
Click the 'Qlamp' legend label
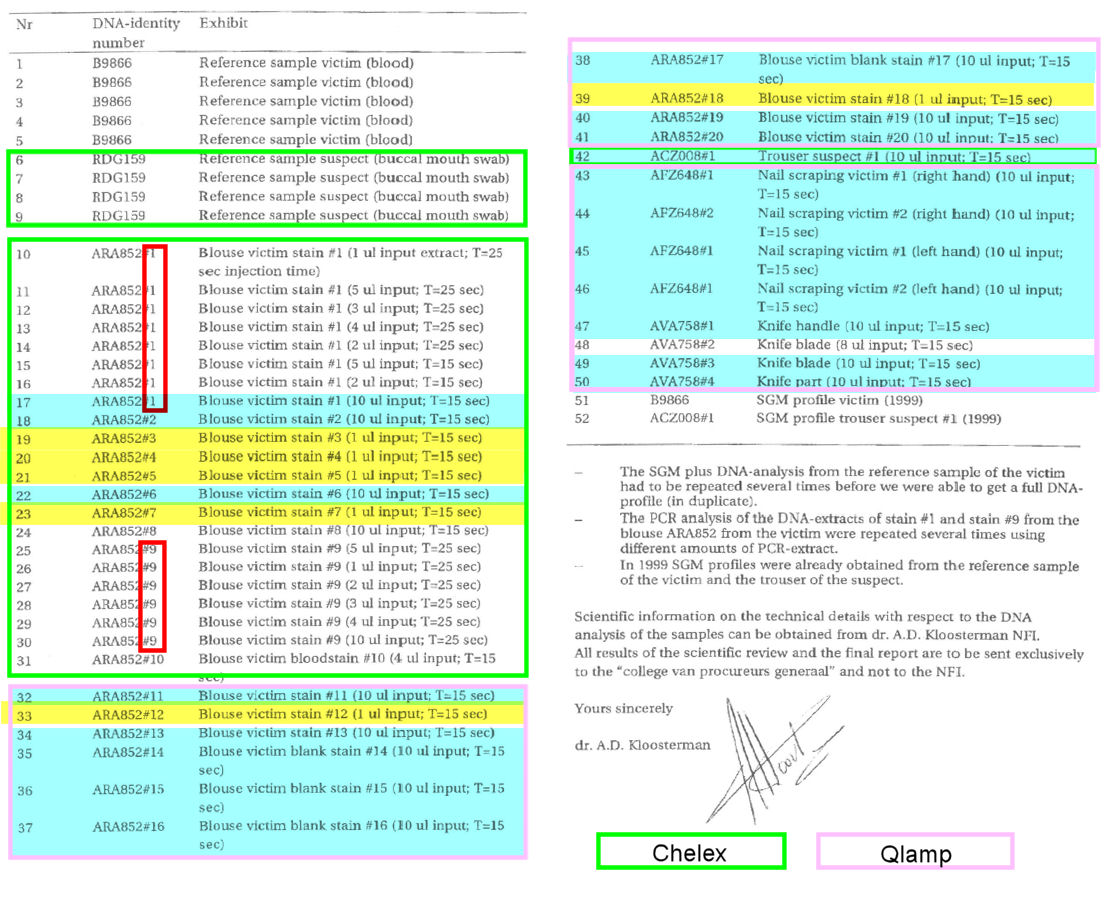point(915,853)
